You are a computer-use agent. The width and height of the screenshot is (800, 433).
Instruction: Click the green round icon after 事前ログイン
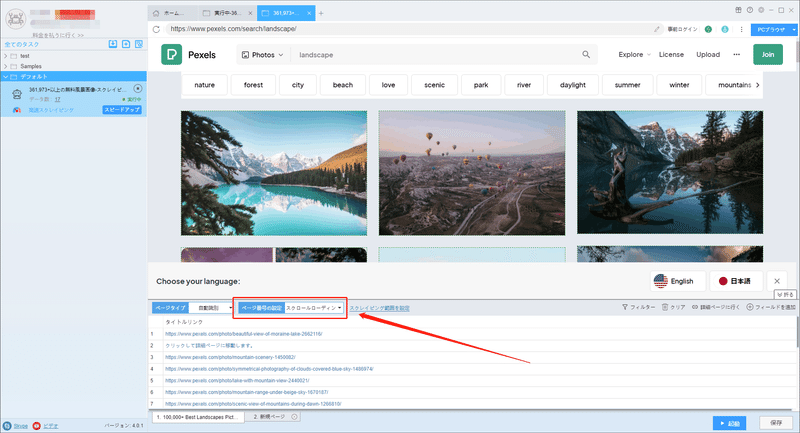(x=708, y=29)
